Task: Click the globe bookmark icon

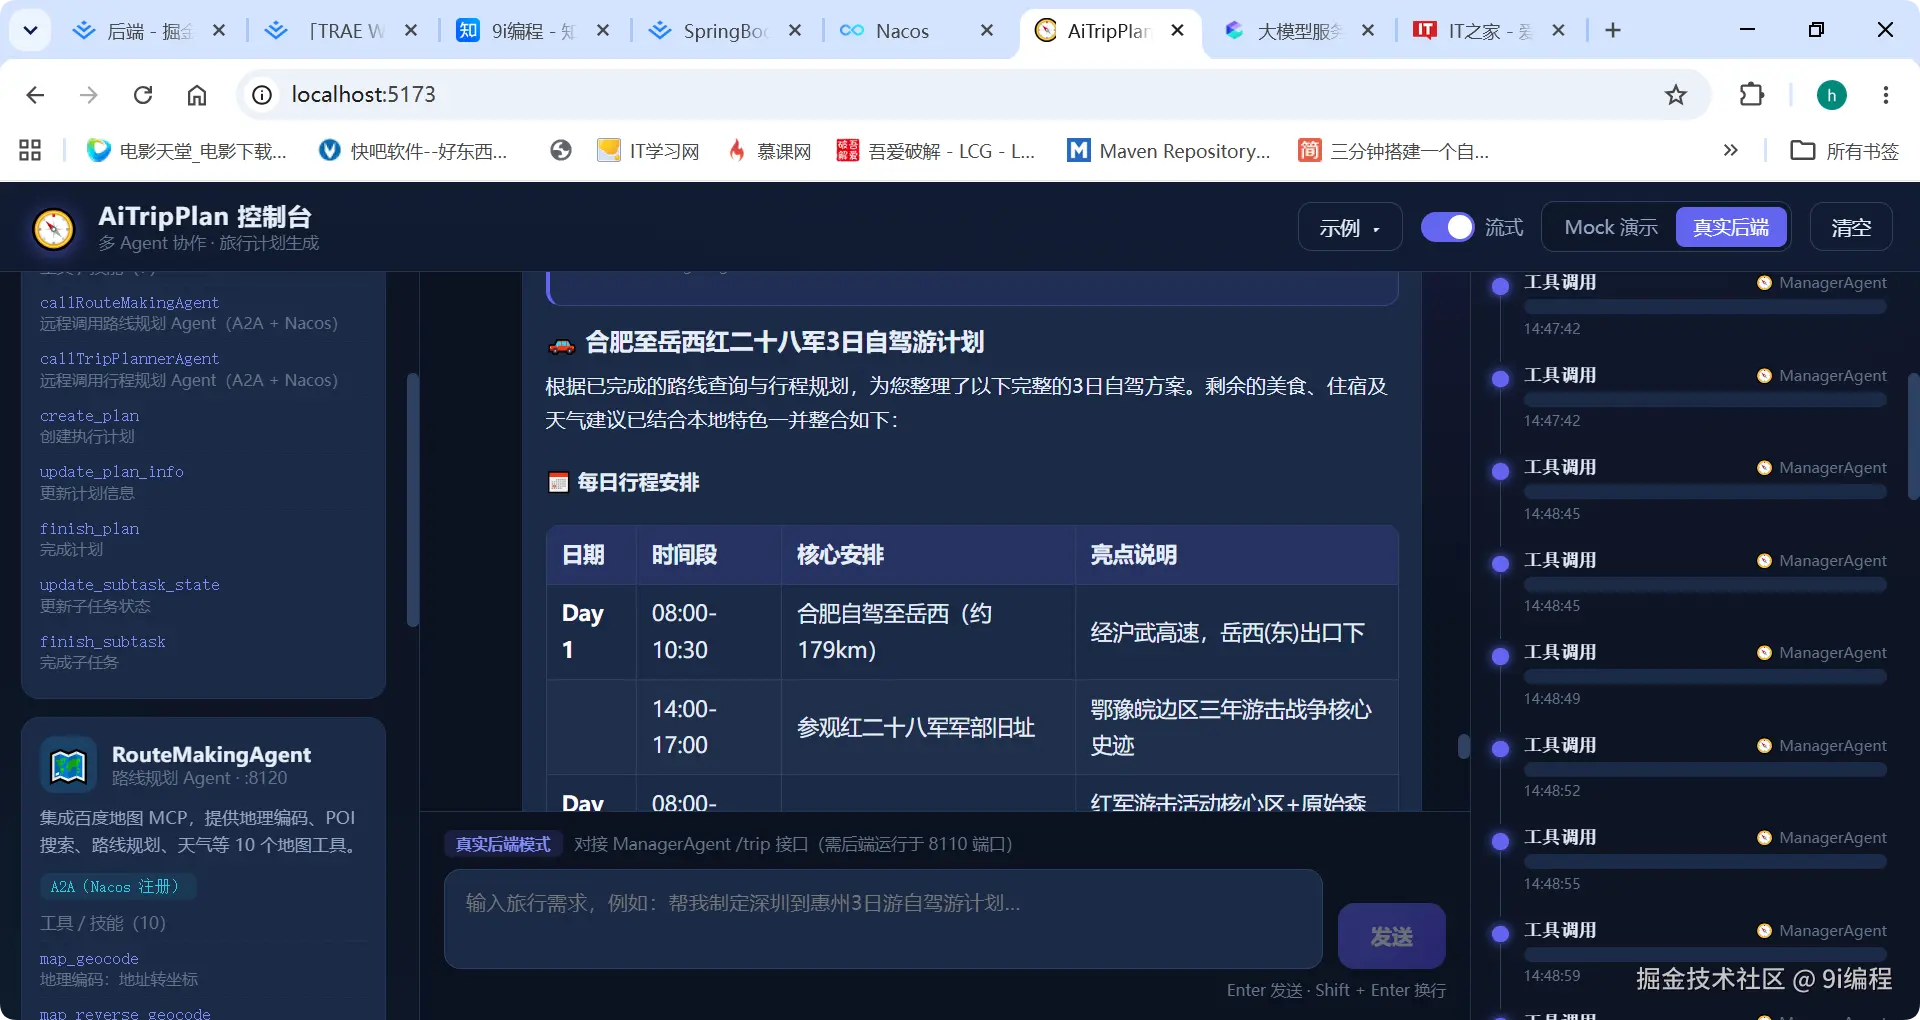Action: (x=561, y=151)
